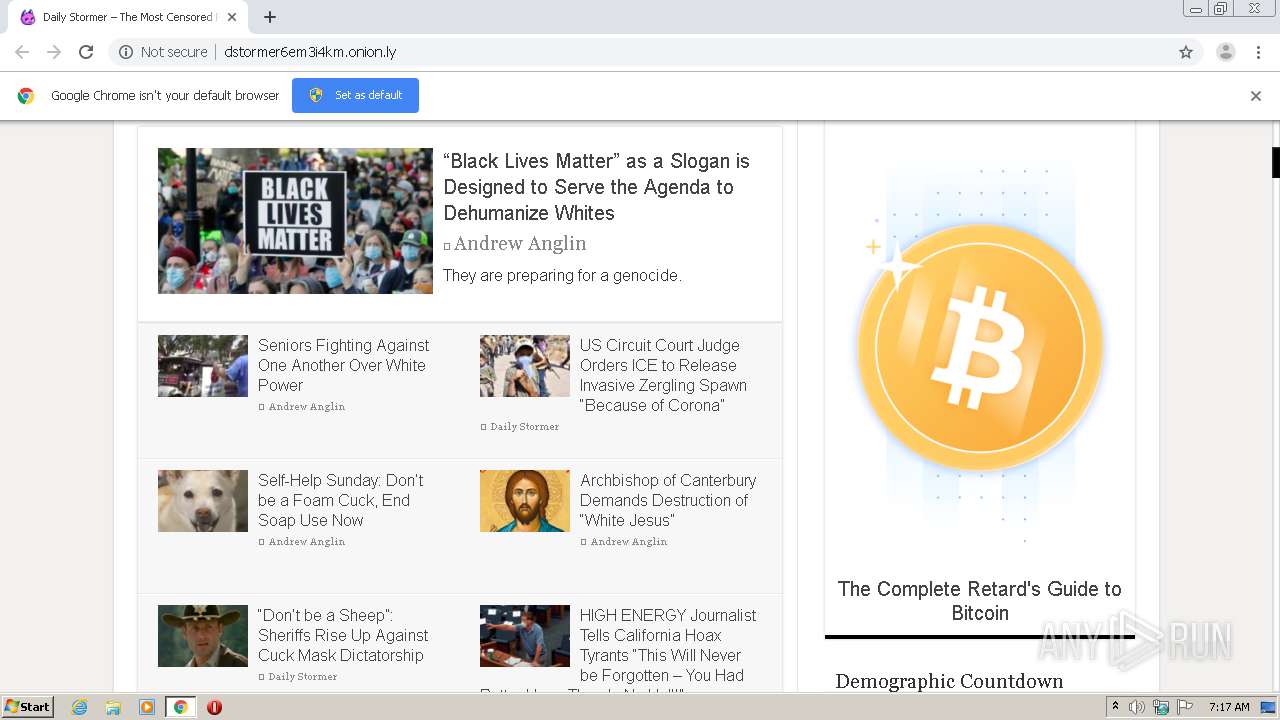Open File Explorer folder taskbar icon

tap(113, 707)
